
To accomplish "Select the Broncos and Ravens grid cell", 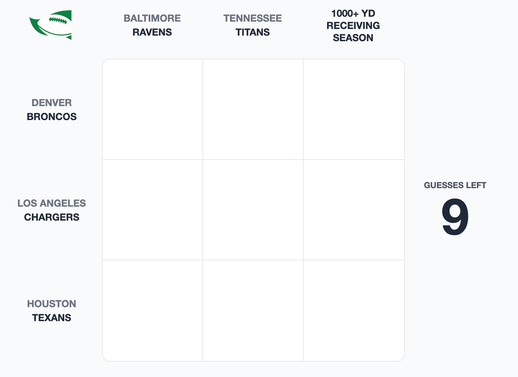I will click(x=152, y=109).
